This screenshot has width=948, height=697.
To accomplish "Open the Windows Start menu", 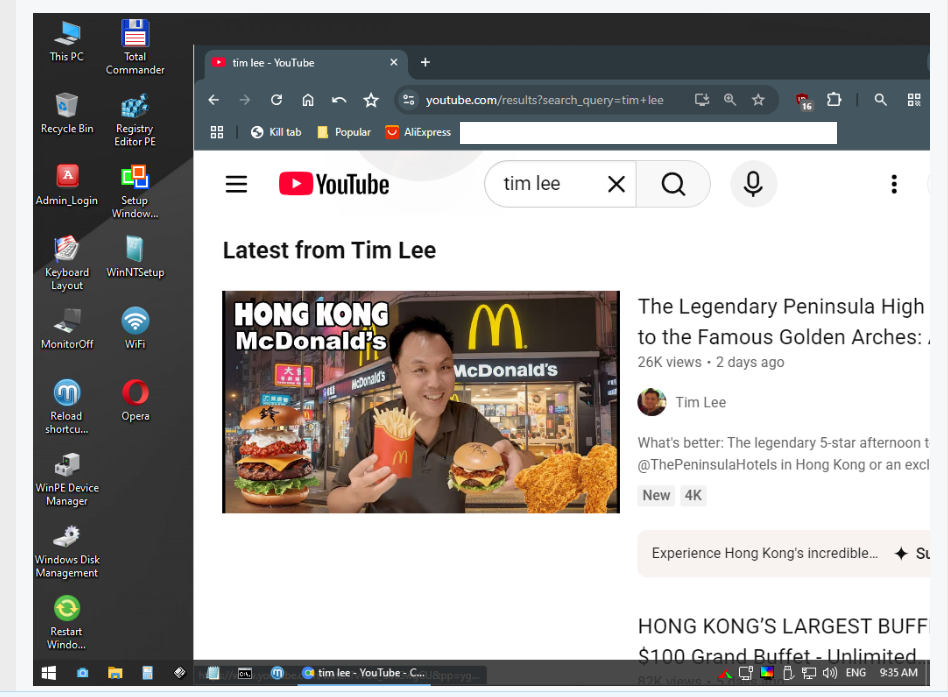I will [x=49, y=673].
